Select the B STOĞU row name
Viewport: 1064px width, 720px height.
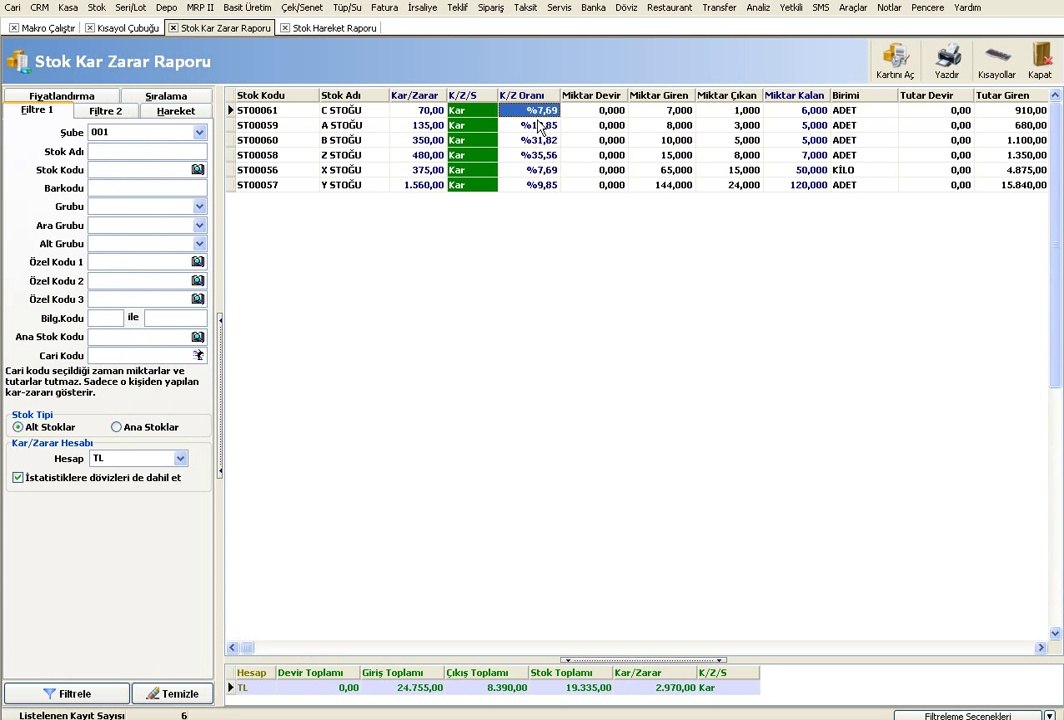click(341, 140)
